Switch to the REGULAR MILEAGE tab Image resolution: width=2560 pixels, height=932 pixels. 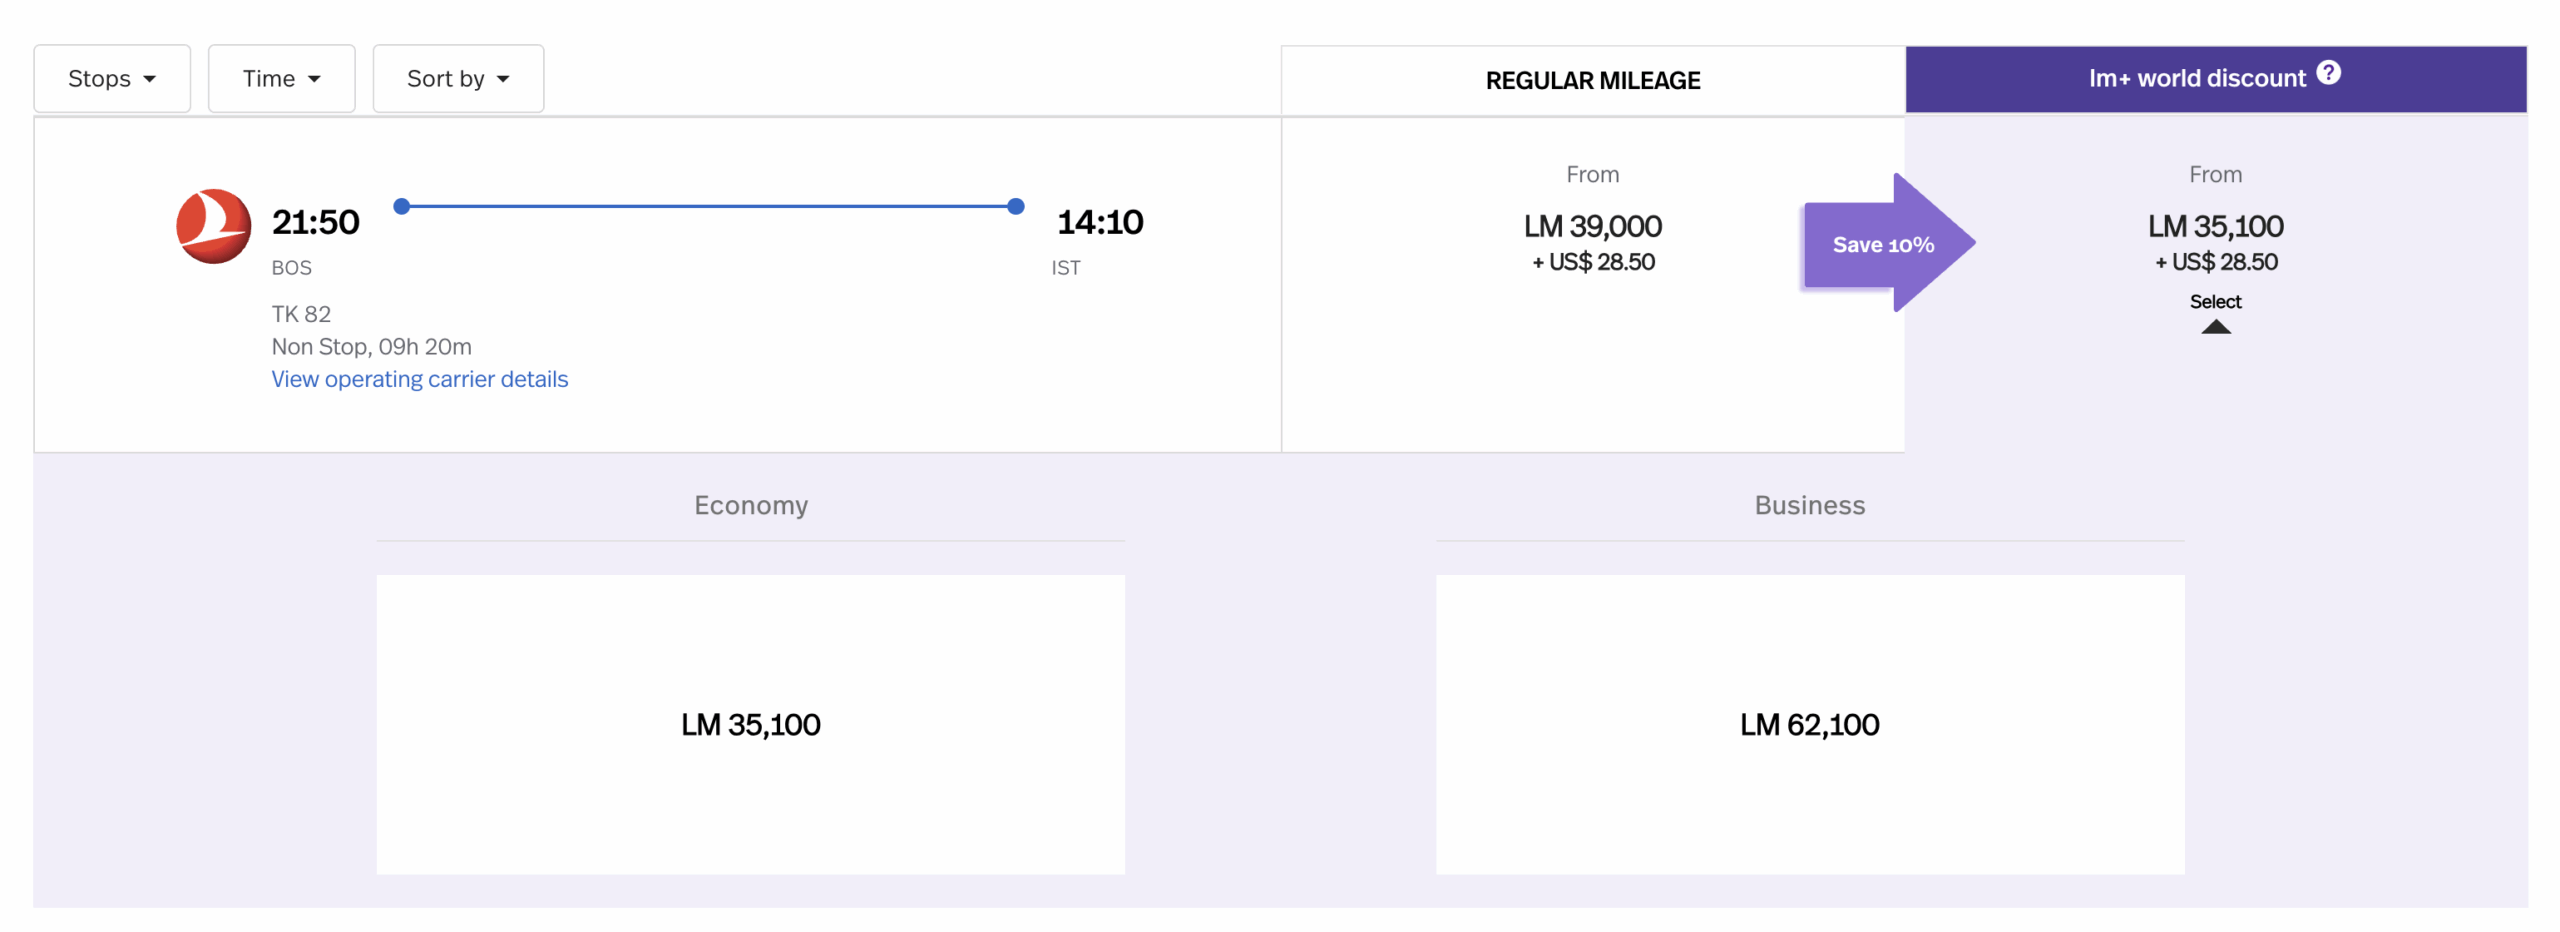point(1592,80)
